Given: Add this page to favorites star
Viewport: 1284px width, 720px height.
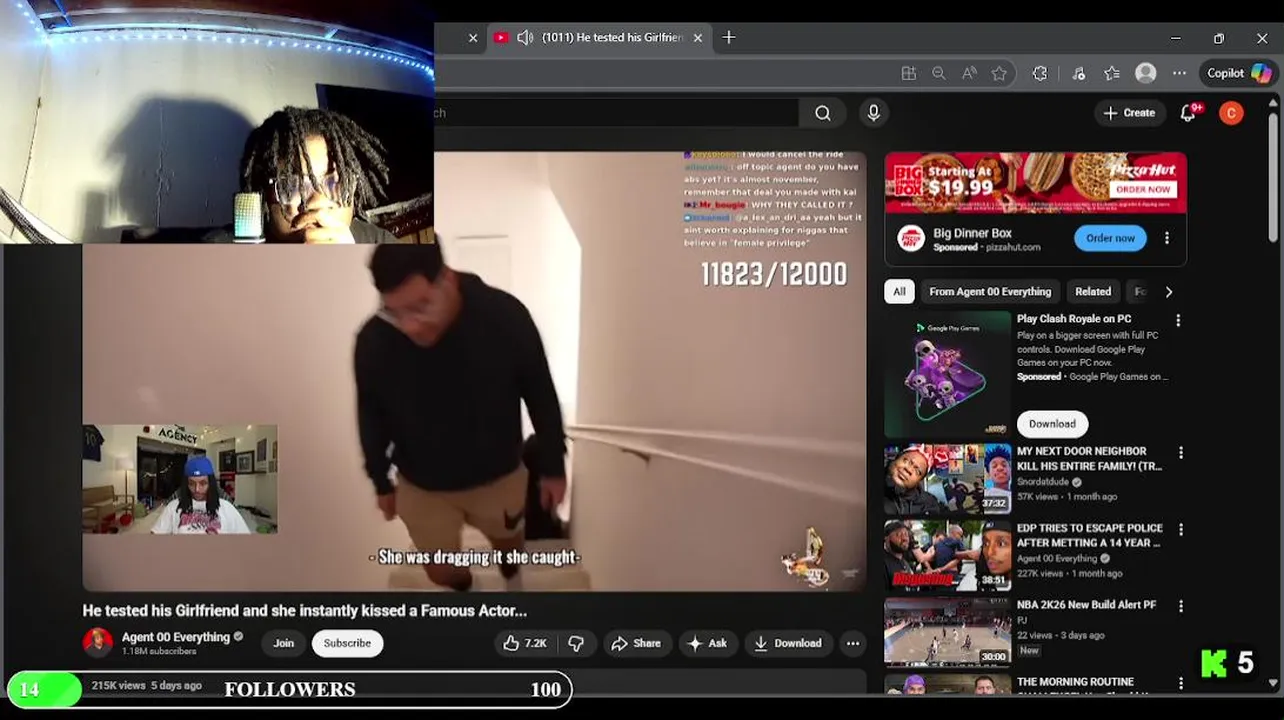Looking at the screenshot, I should click(x=999, y=73).
